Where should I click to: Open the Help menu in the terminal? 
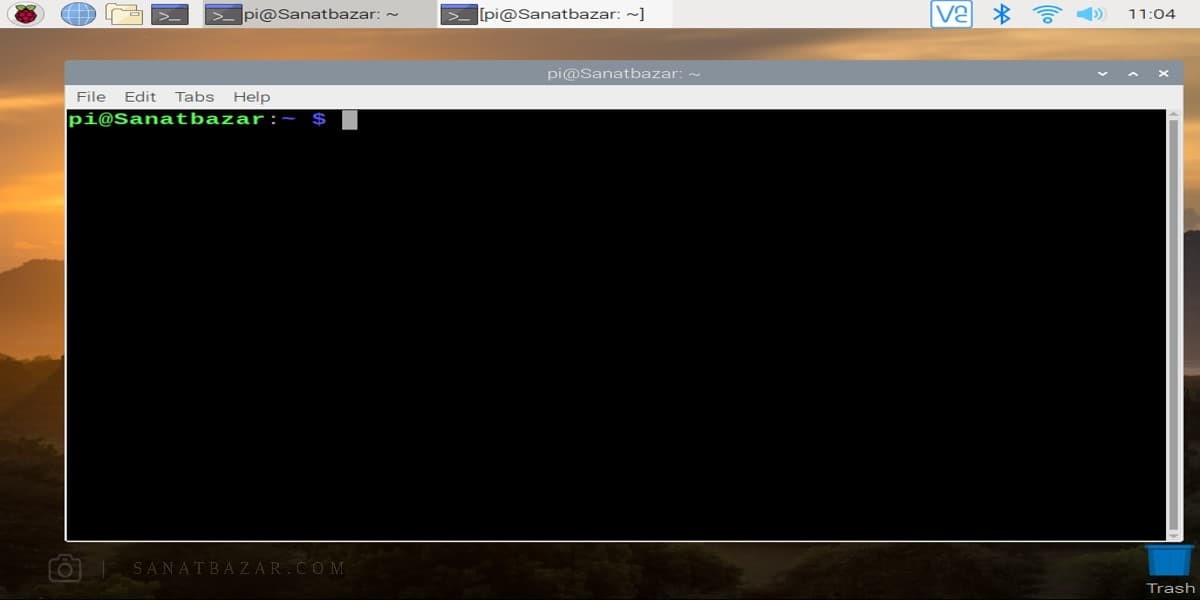click(x=251, y=96)
